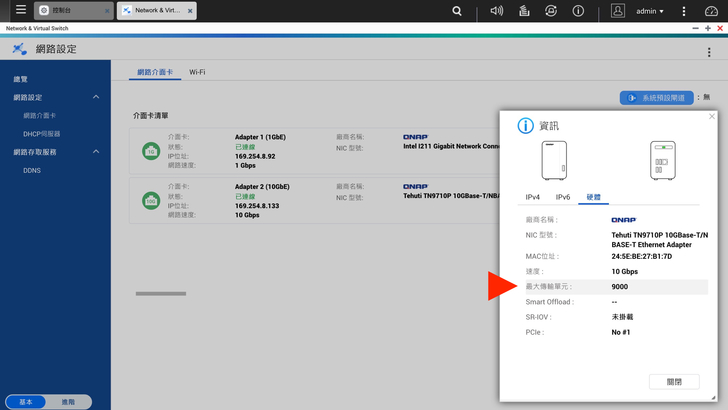
Task: Open external devices sync icon
Action: (x=551, y=11)
